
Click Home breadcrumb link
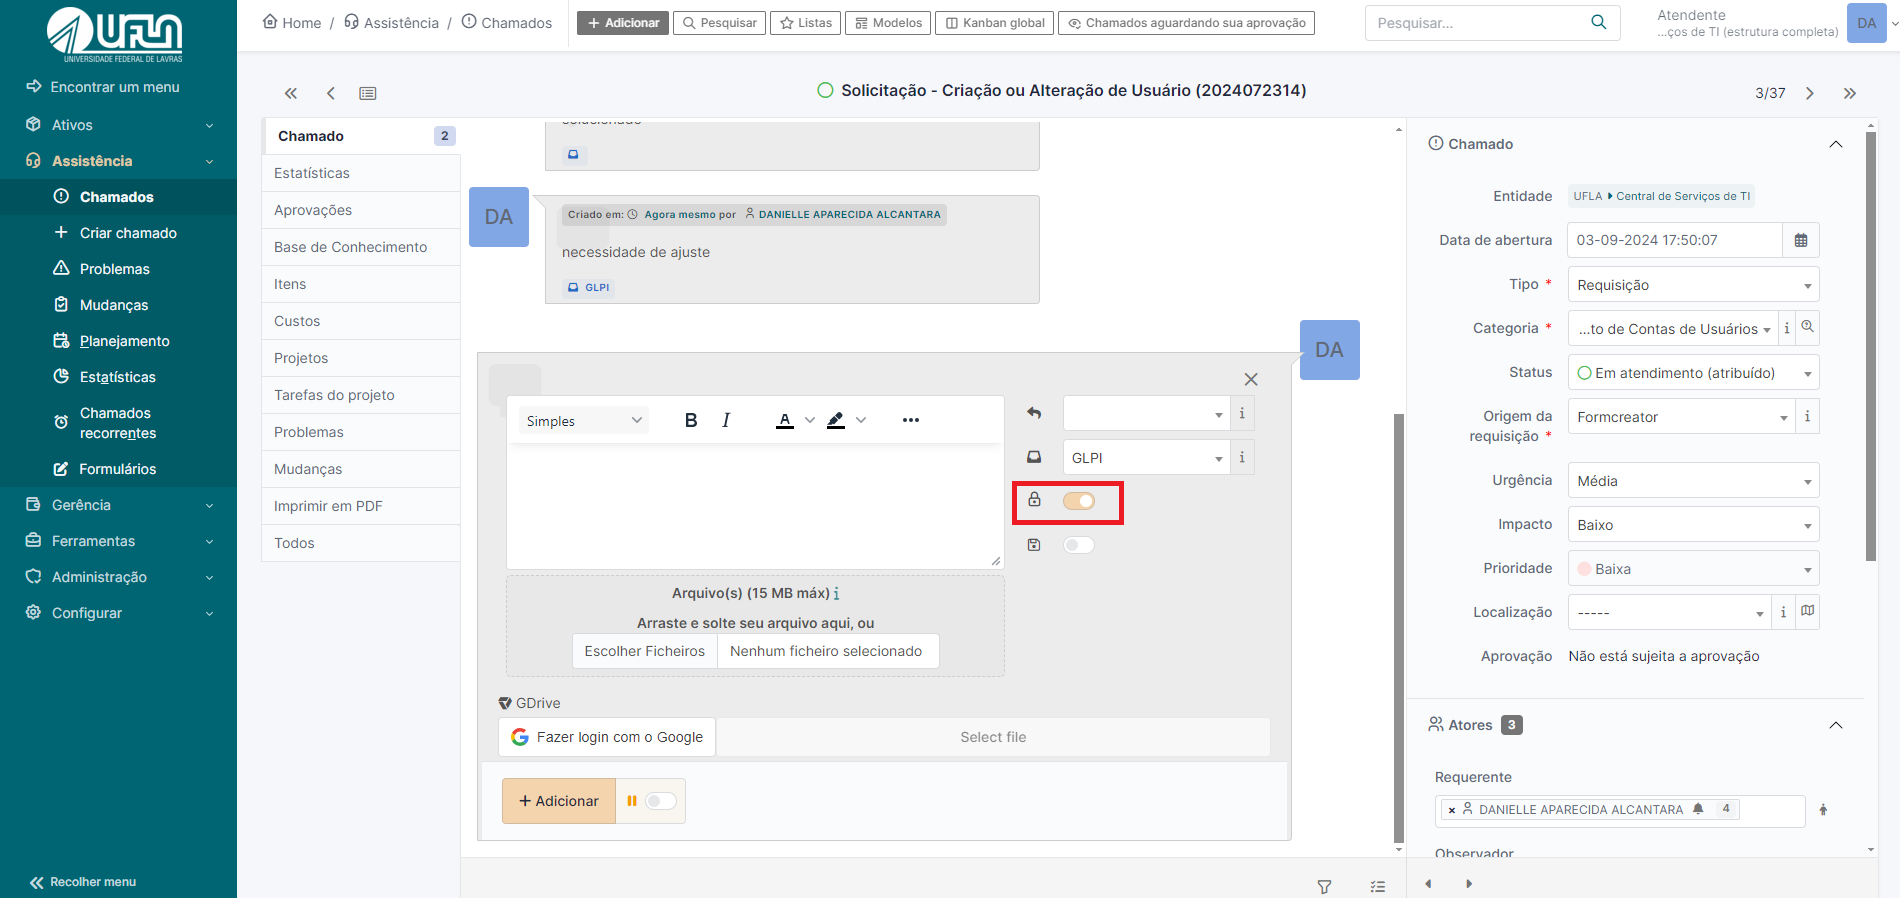[292, 23]
